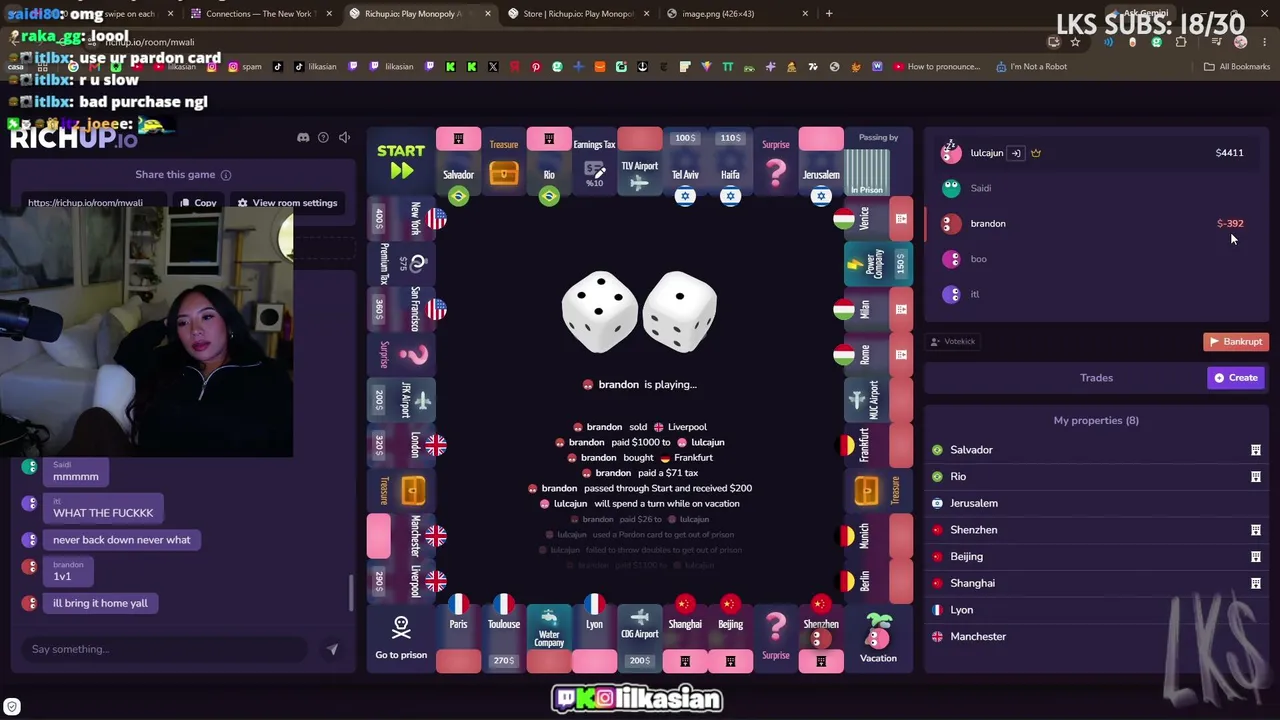The height and width of the screenshot is (720, 1280).
Task: Open the I'm Not a Robot bookmark
Action: click(x=1031, y=67)
